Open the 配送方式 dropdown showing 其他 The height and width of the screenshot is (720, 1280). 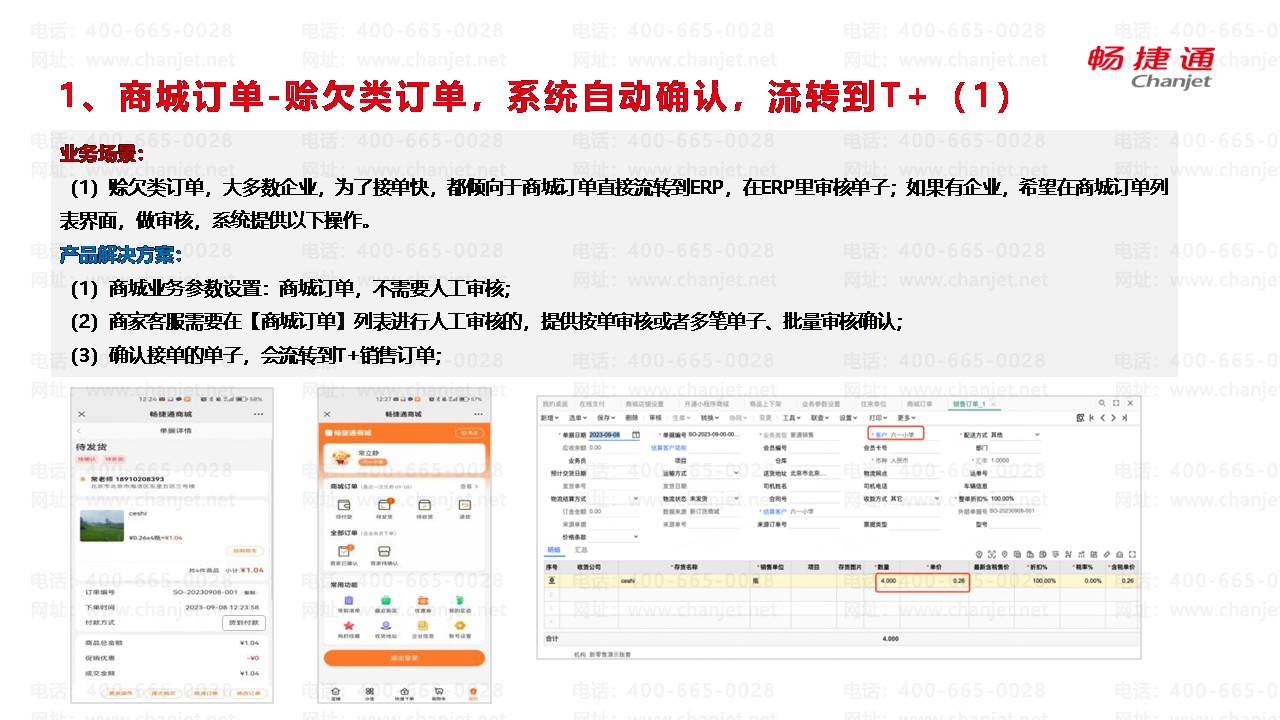pos(1014,435)
